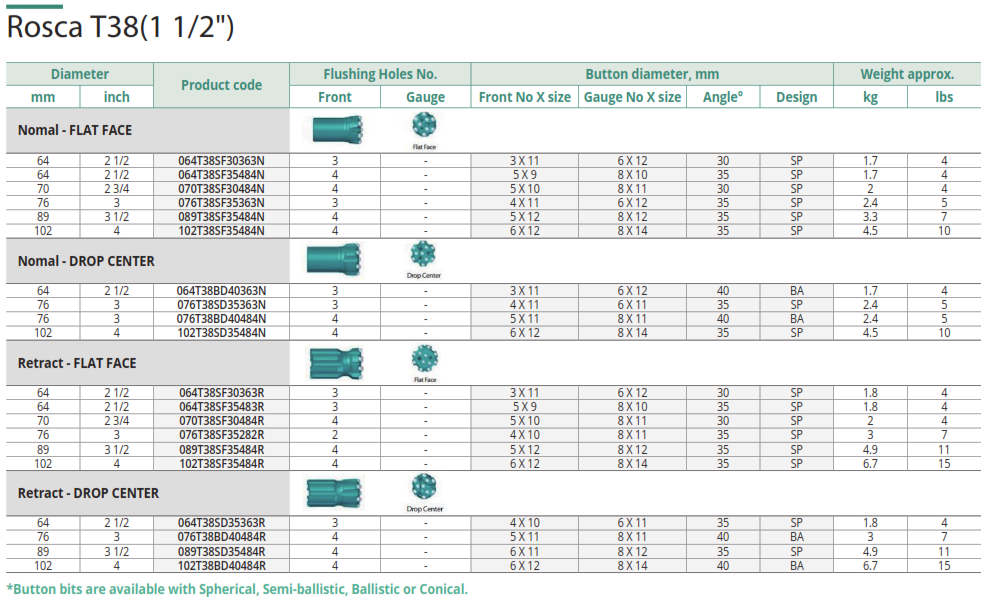Viewport: 991px width, 597px height.
Task: Select the Nomal - DROP CENTER section heading
Action: click(x=86, y=261)
